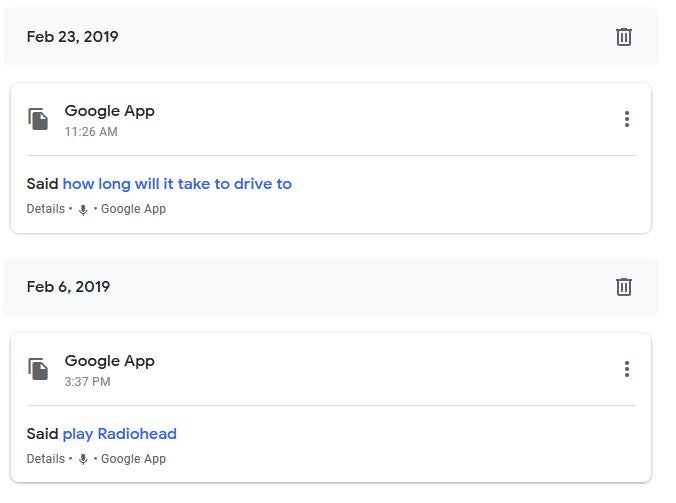The height and width of the screenshot is (503, 676).
Task: Click the Google App source label under the drive query
Action: [x=133, y=210]
